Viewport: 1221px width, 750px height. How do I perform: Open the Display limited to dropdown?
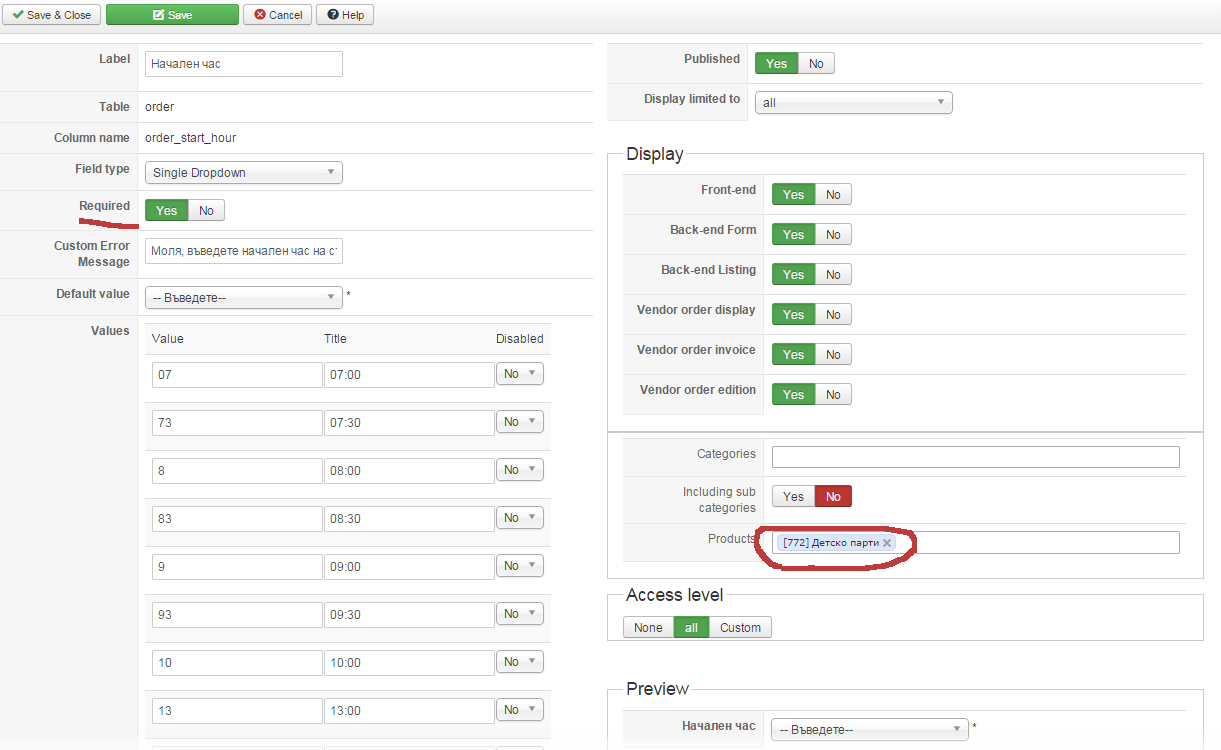[854, 103]
